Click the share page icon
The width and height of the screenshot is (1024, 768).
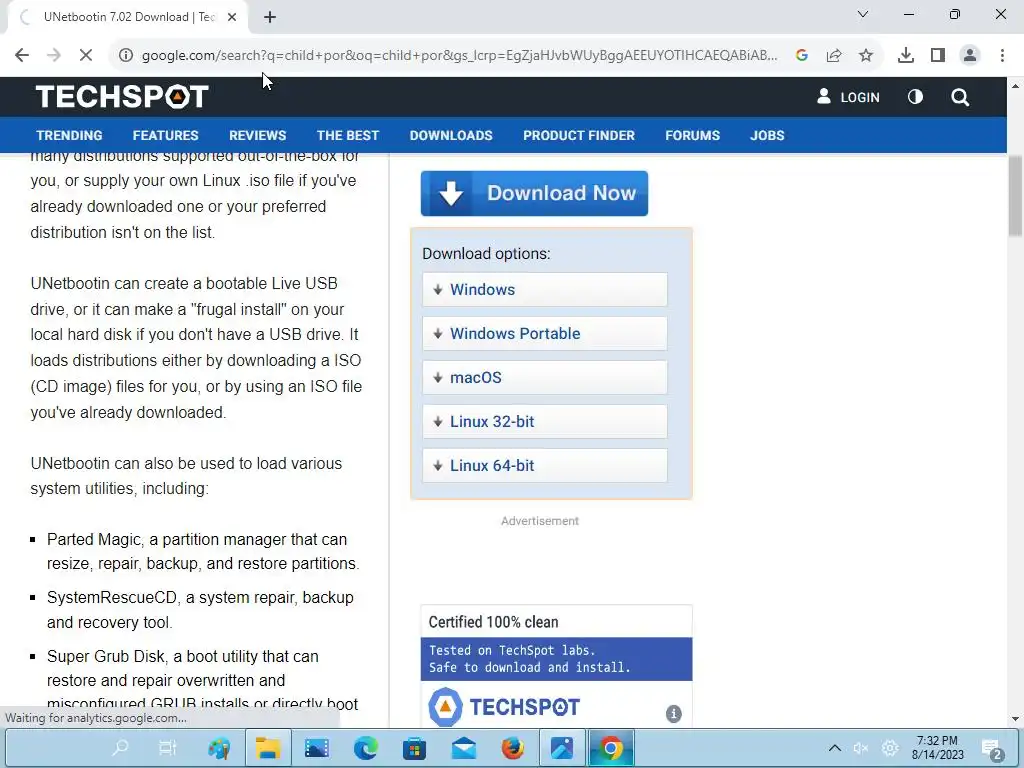pos(834,56)
